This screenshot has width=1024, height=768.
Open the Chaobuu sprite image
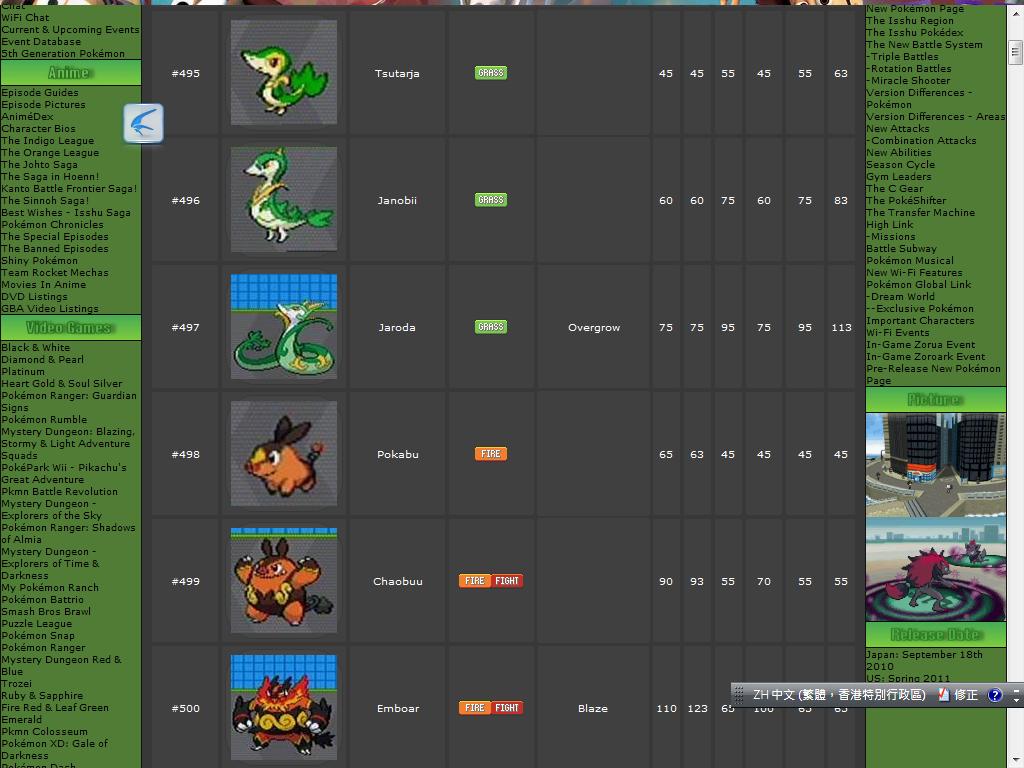coord(284,581)
